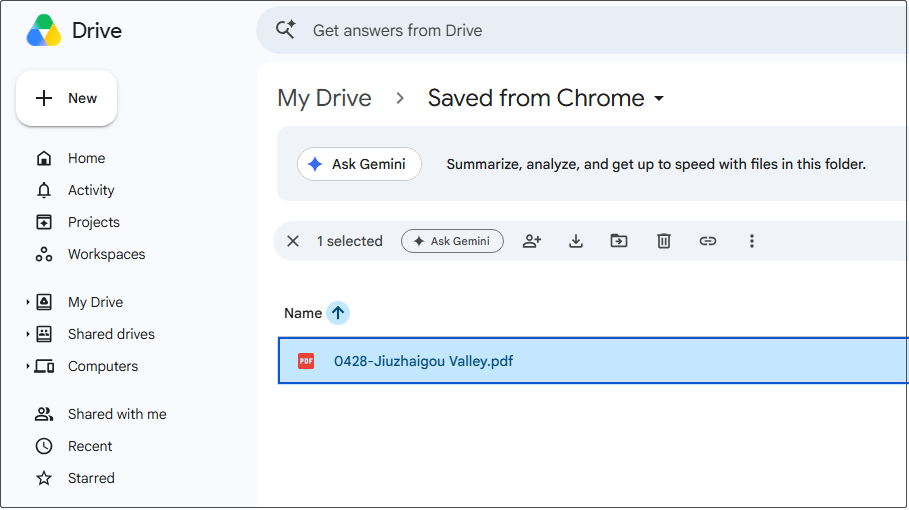Click the Recent clock icon
The height and width of the screenshot is (510, 909).
(x=44, y=446)
